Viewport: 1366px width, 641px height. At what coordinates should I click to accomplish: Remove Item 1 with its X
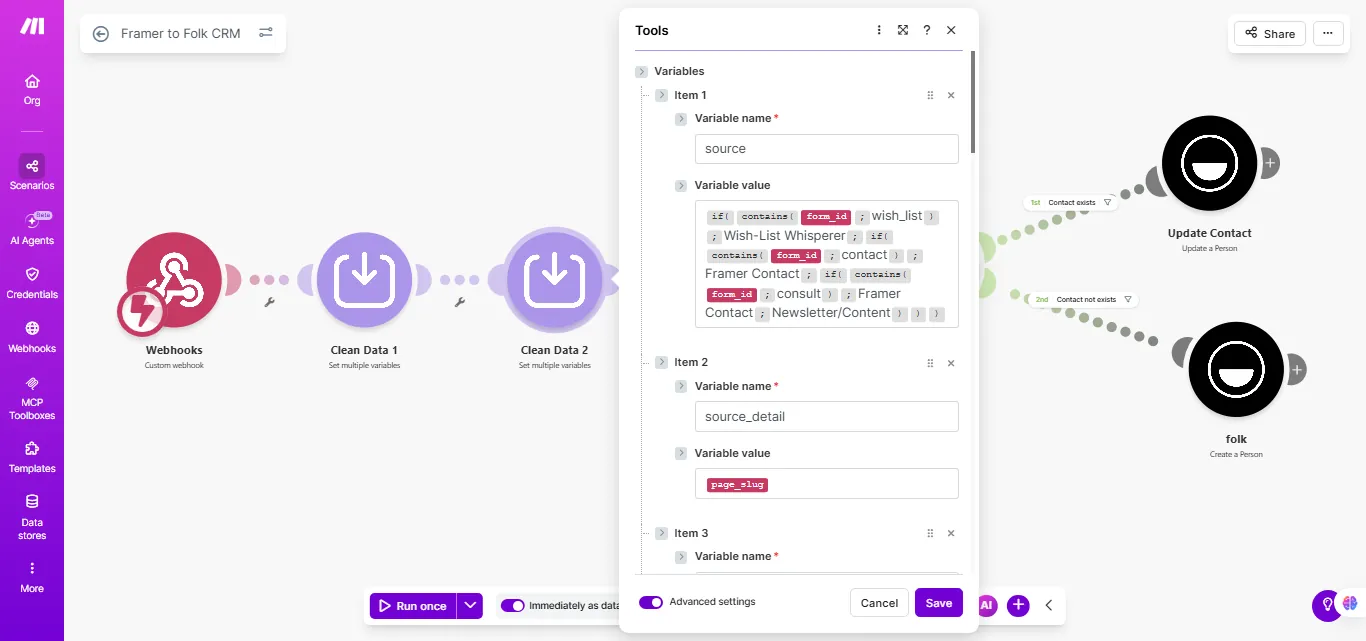pyautogui.click(x=951, y=95)
